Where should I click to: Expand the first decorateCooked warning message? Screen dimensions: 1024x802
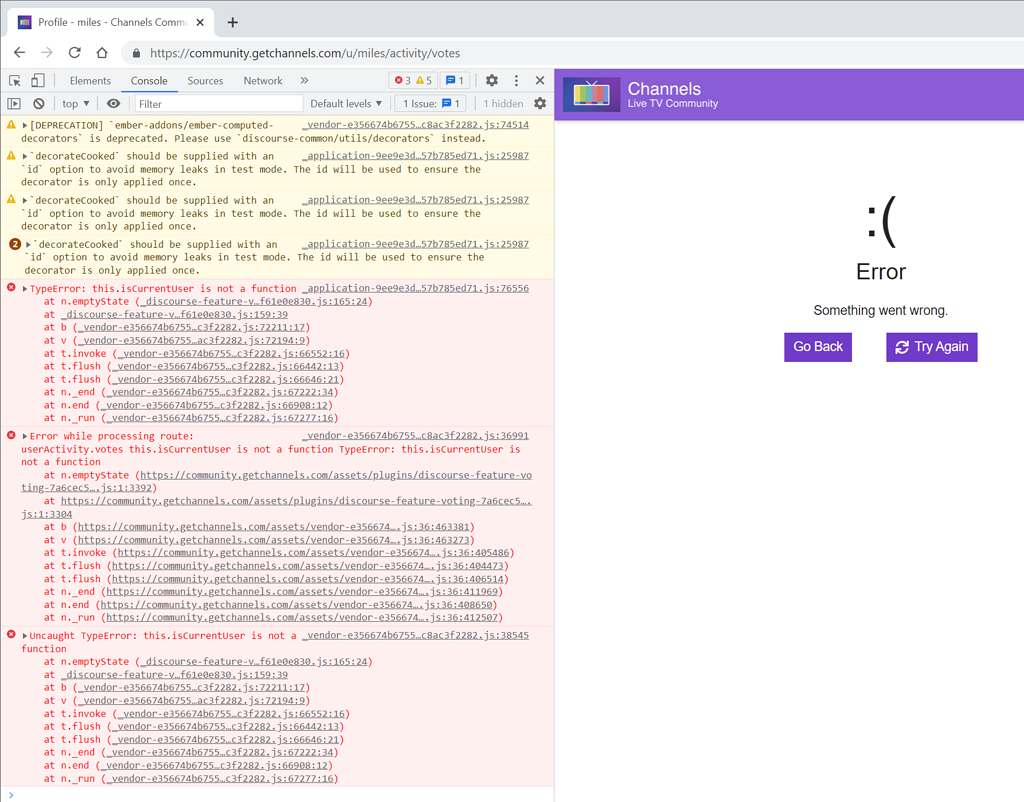point(25,156)
